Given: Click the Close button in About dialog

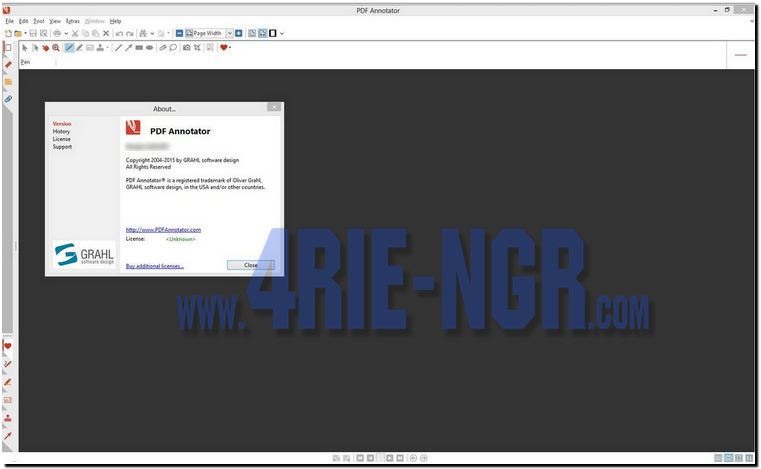Looking at the screenshot, I should coord(250,265).
